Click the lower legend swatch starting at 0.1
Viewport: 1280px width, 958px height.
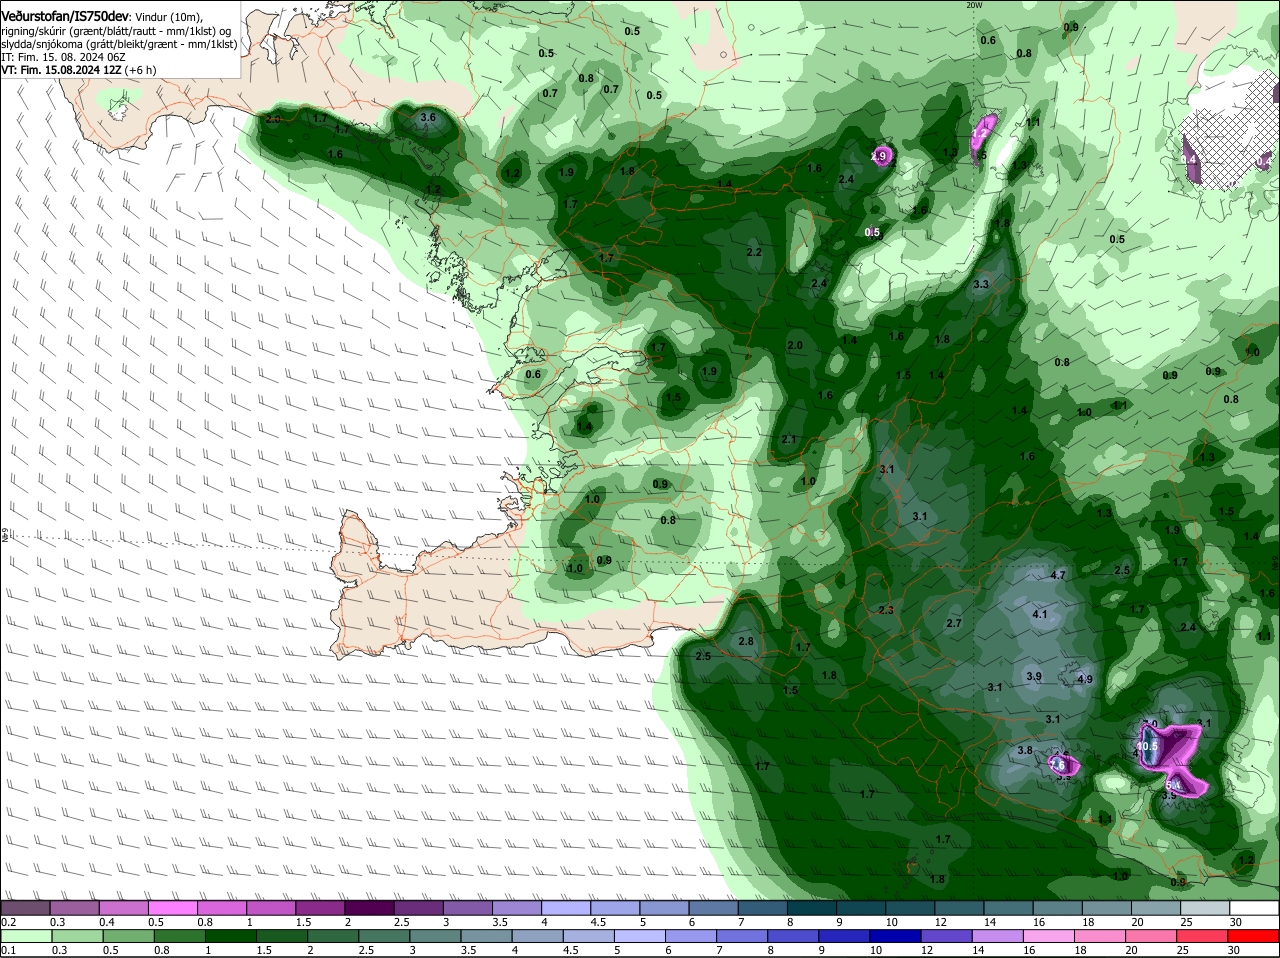[x=26, y=936]
